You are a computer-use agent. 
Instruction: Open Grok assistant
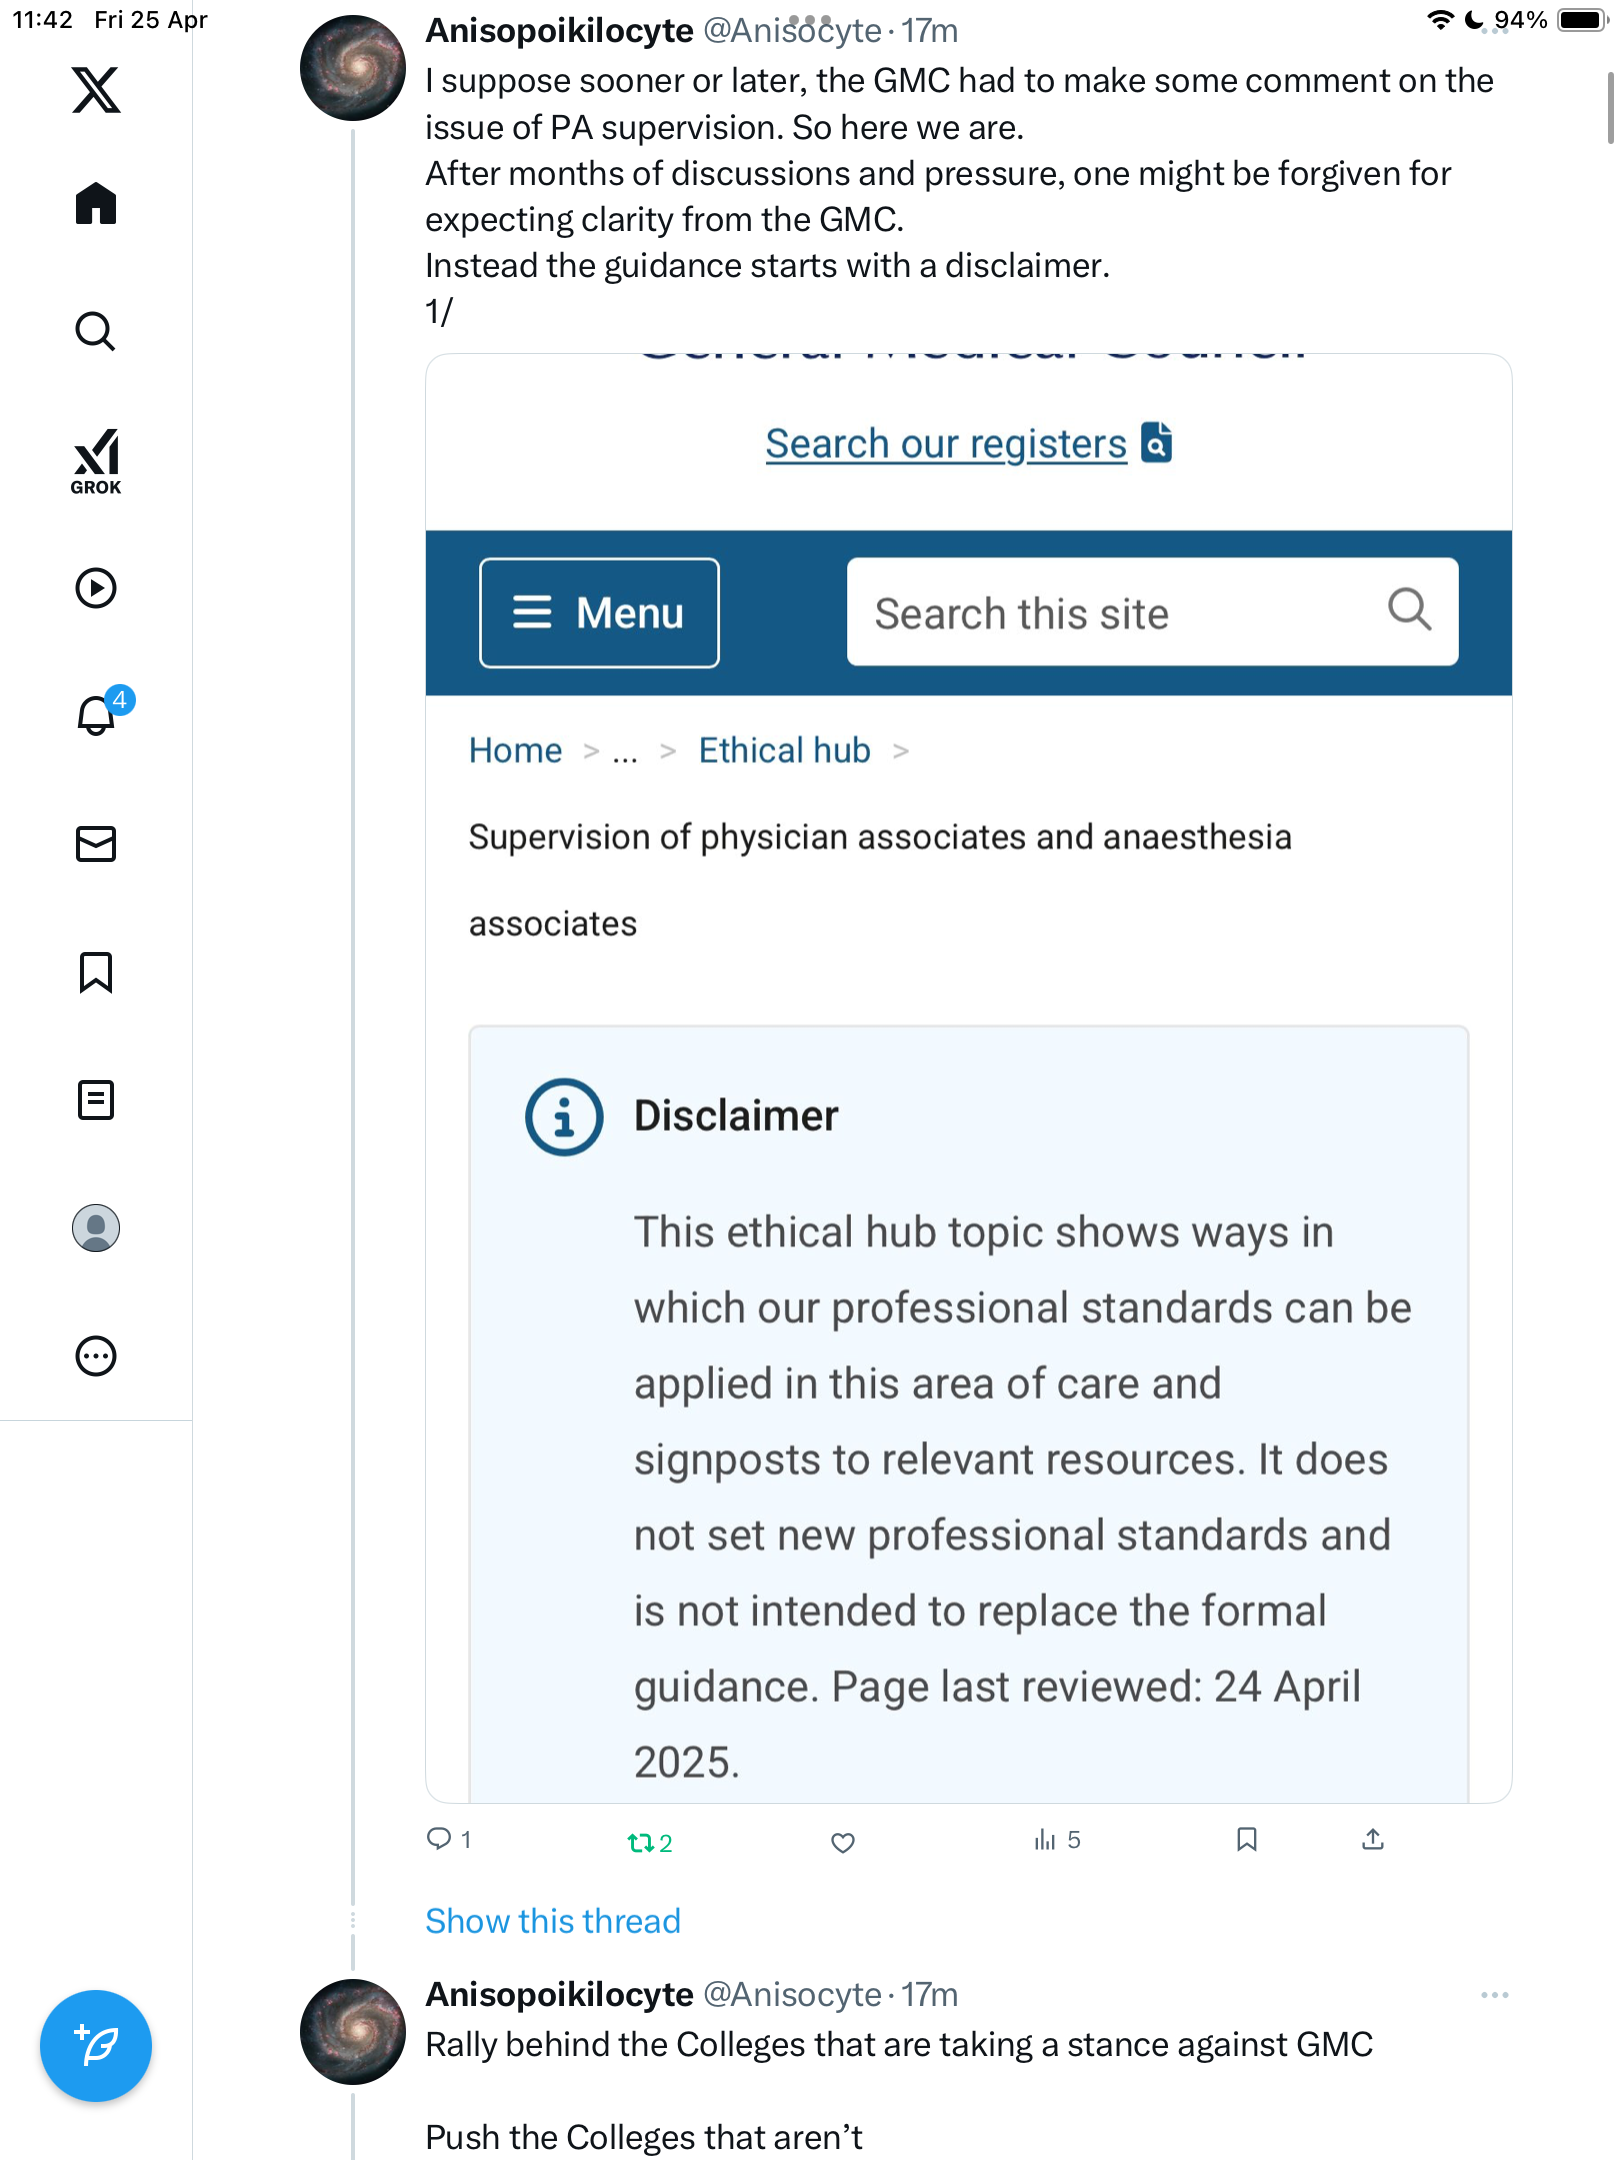click(x=96, y=462)
